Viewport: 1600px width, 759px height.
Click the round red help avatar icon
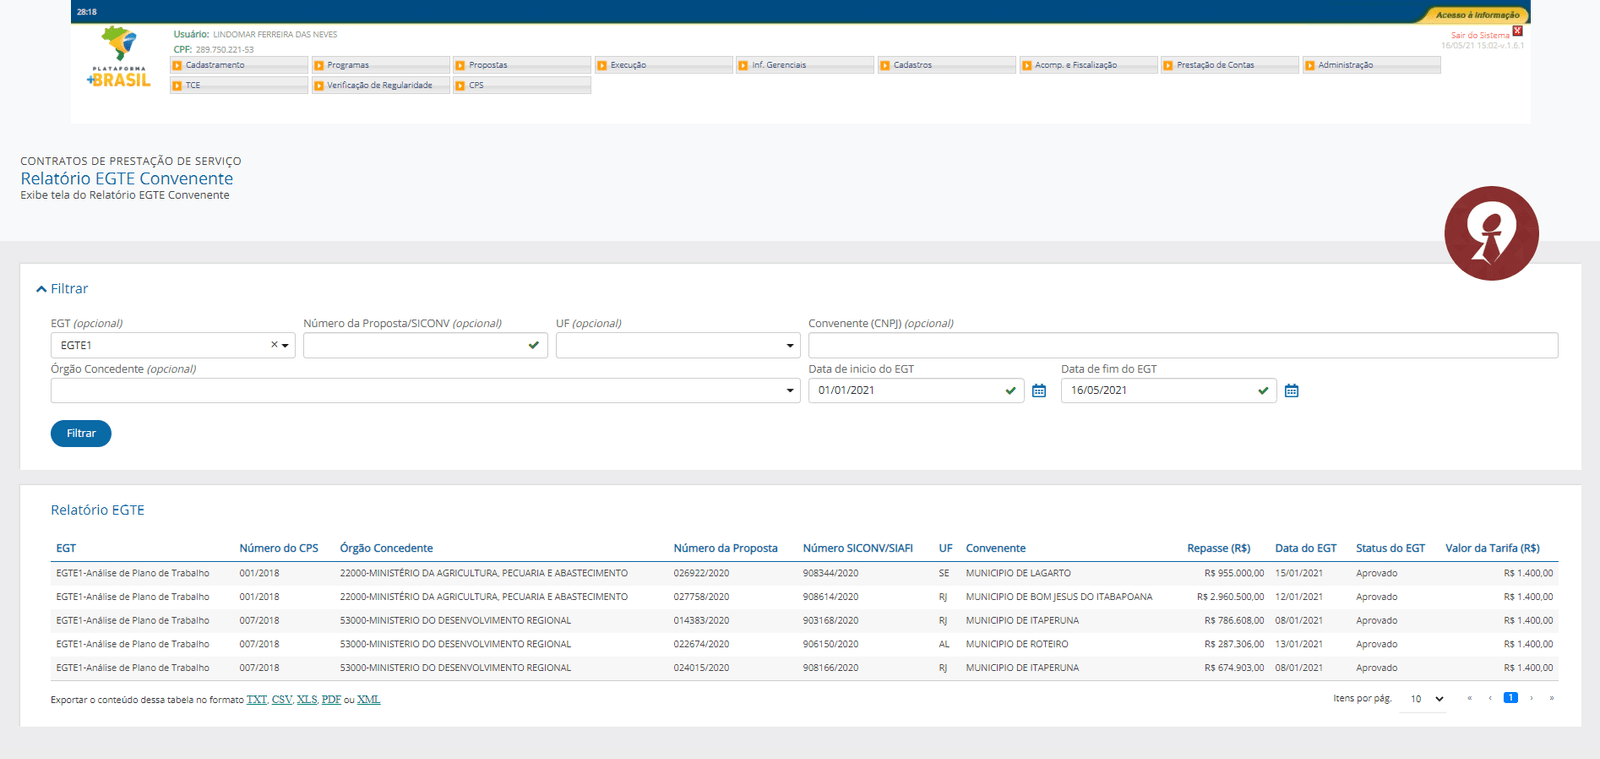[x=1491, y=233]
